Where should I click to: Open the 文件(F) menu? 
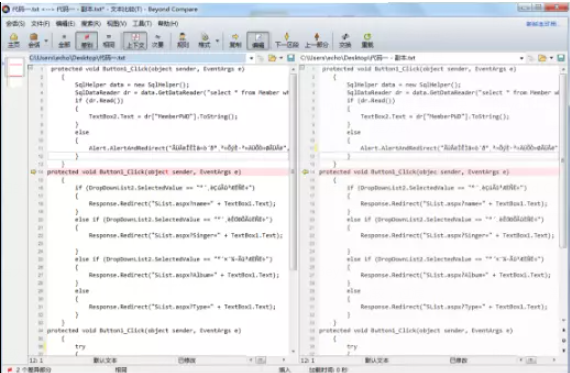pyautogui.click(x=40, y=24)
